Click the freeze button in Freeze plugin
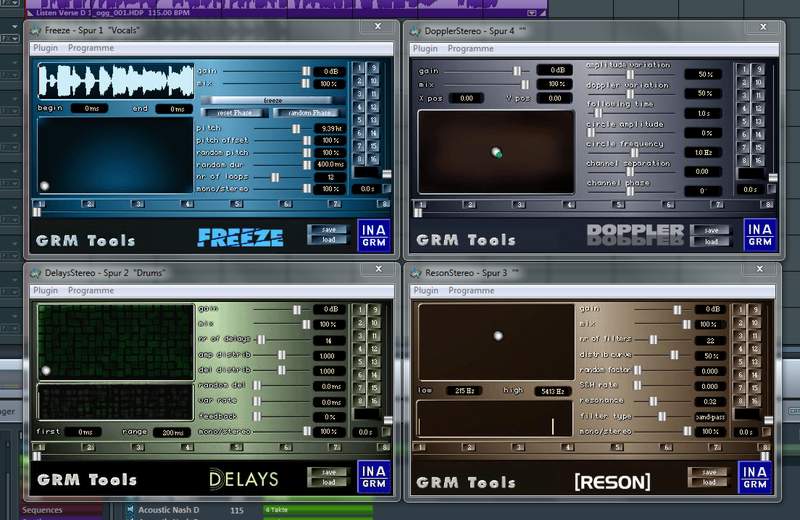The width and height of the screenshot is (800, 520). click(x=272, y=100)
